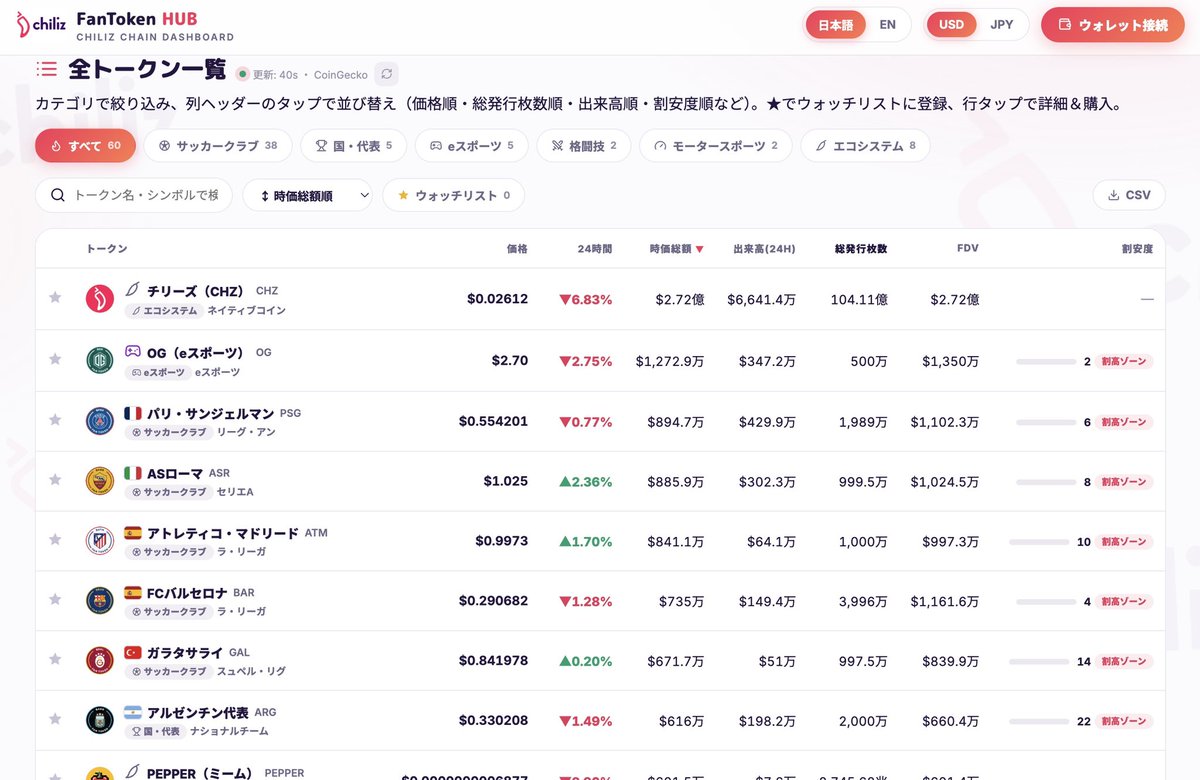Add パリ・サンジェルマン to watchlist star
Screen dimensions: 1200x780
click(55, 420)
